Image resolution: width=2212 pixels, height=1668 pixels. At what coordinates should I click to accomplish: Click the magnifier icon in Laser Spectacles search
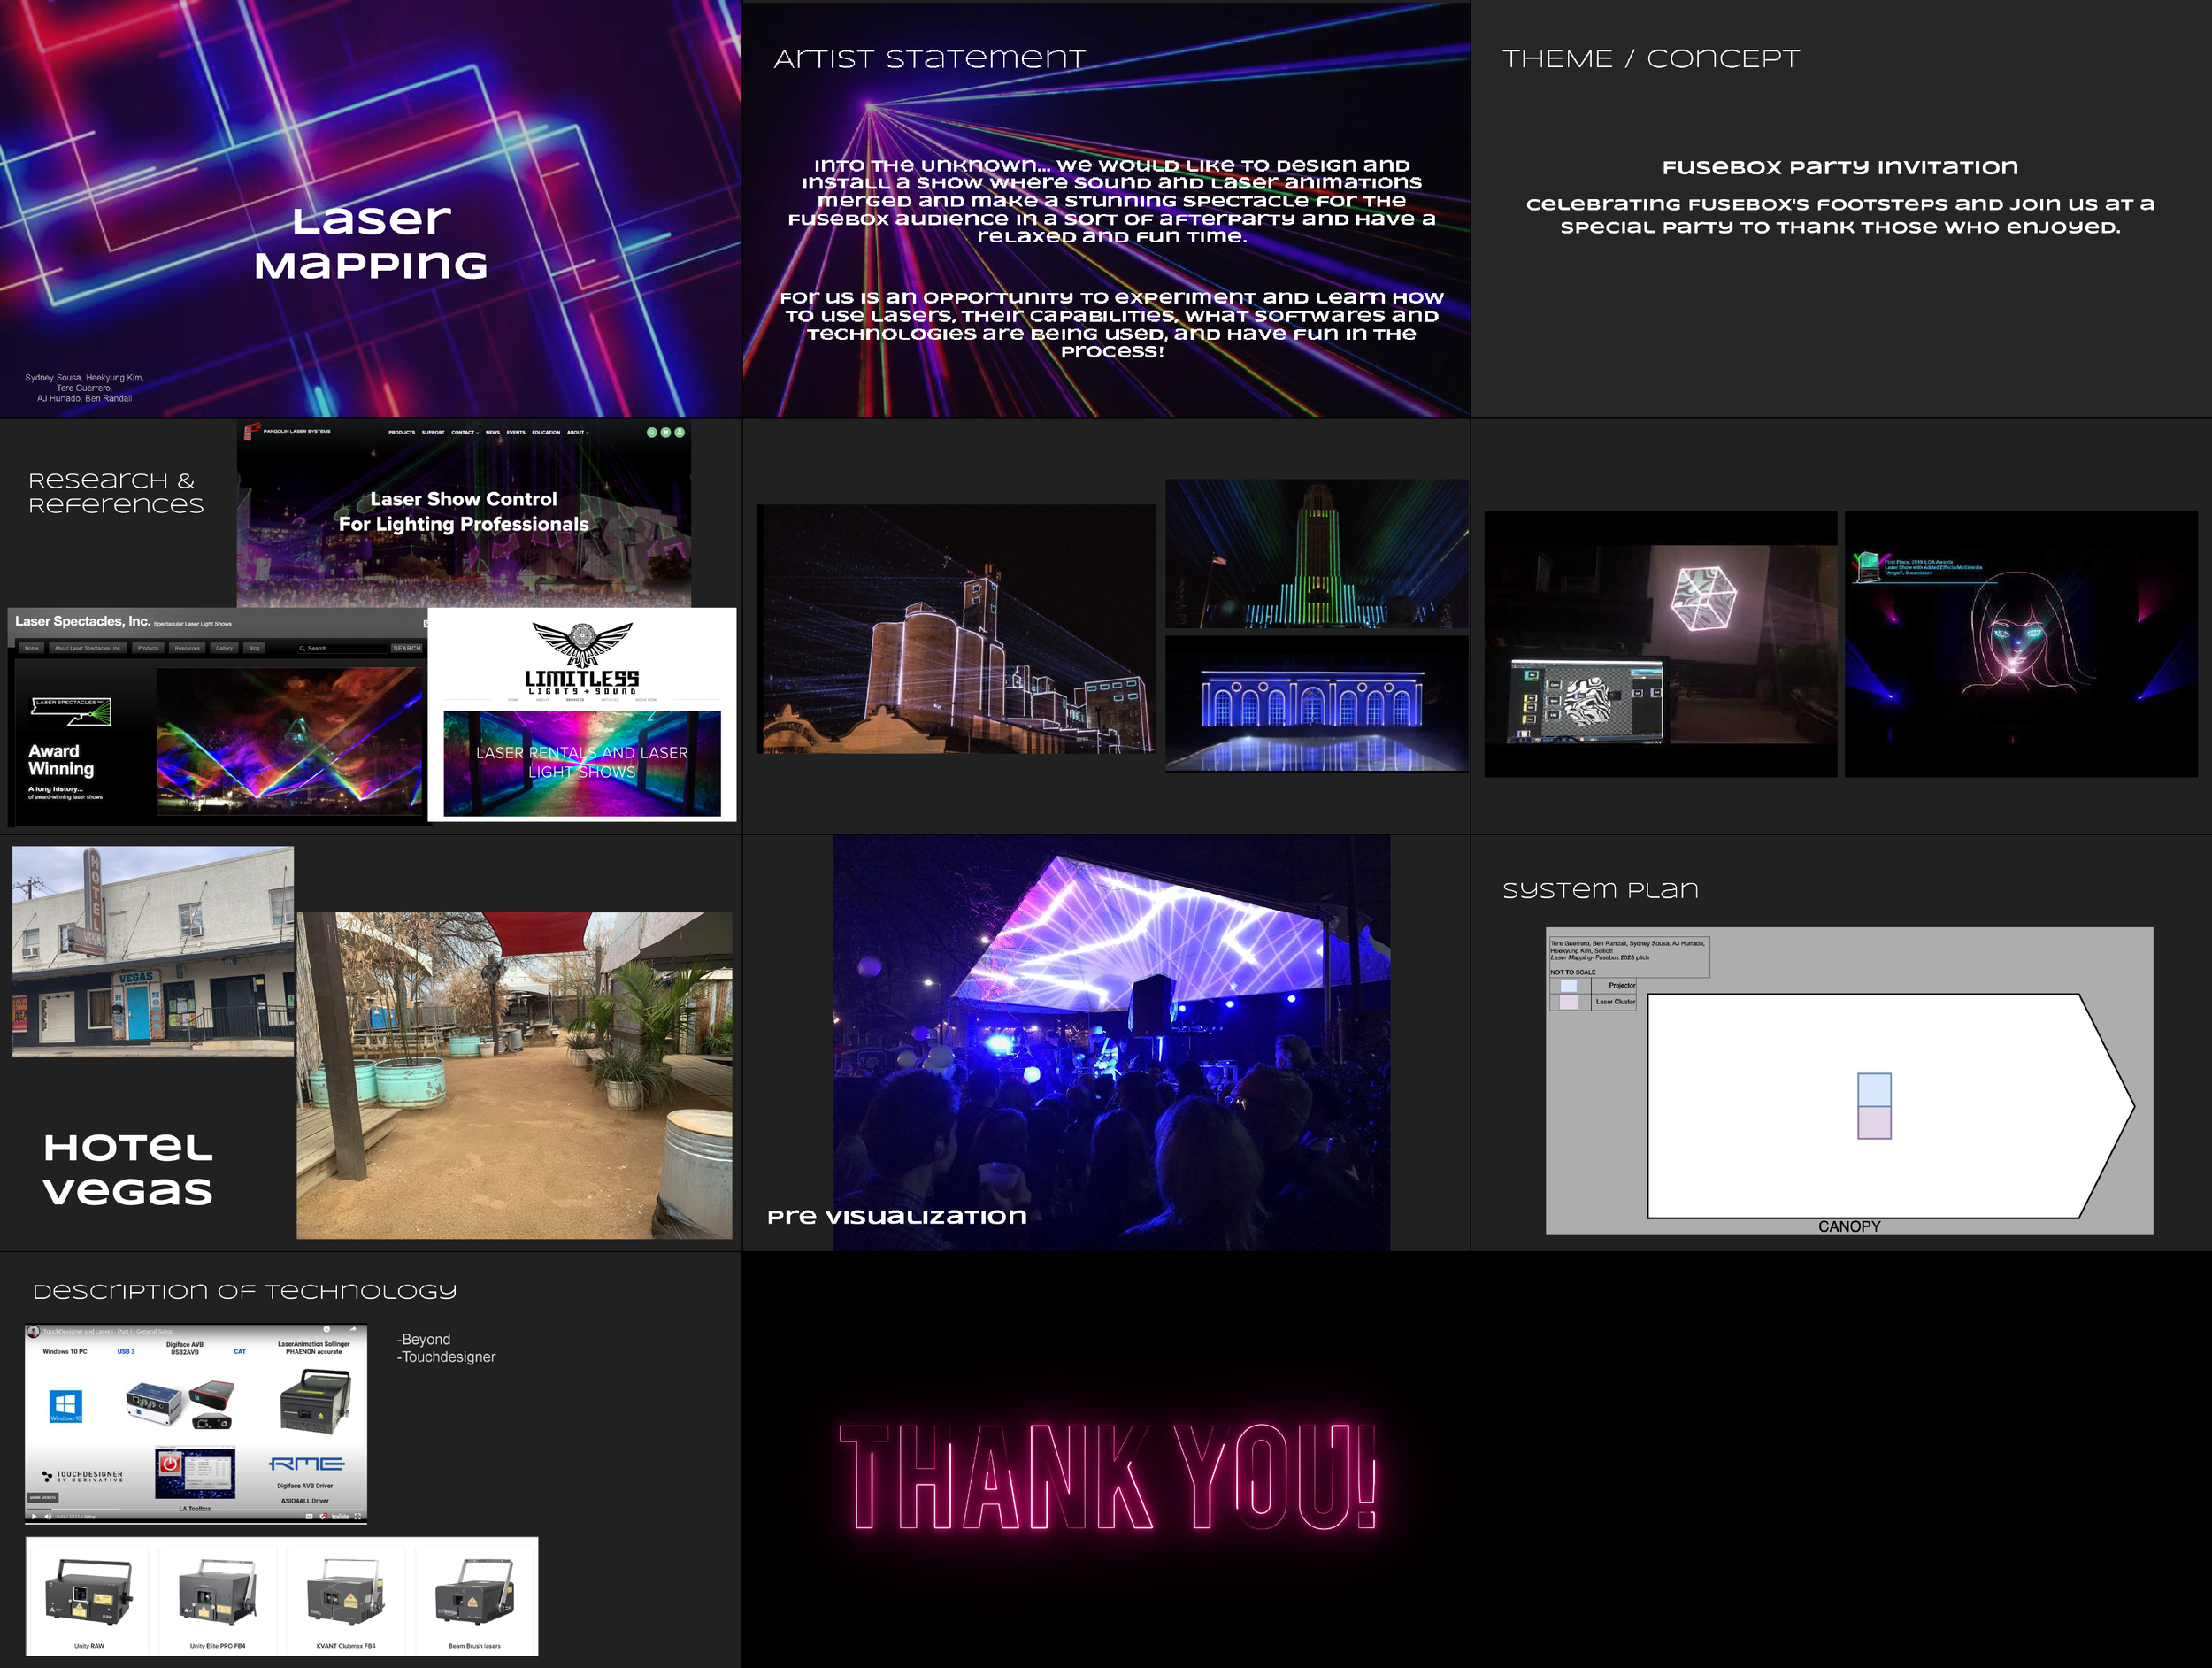[302, 649]
